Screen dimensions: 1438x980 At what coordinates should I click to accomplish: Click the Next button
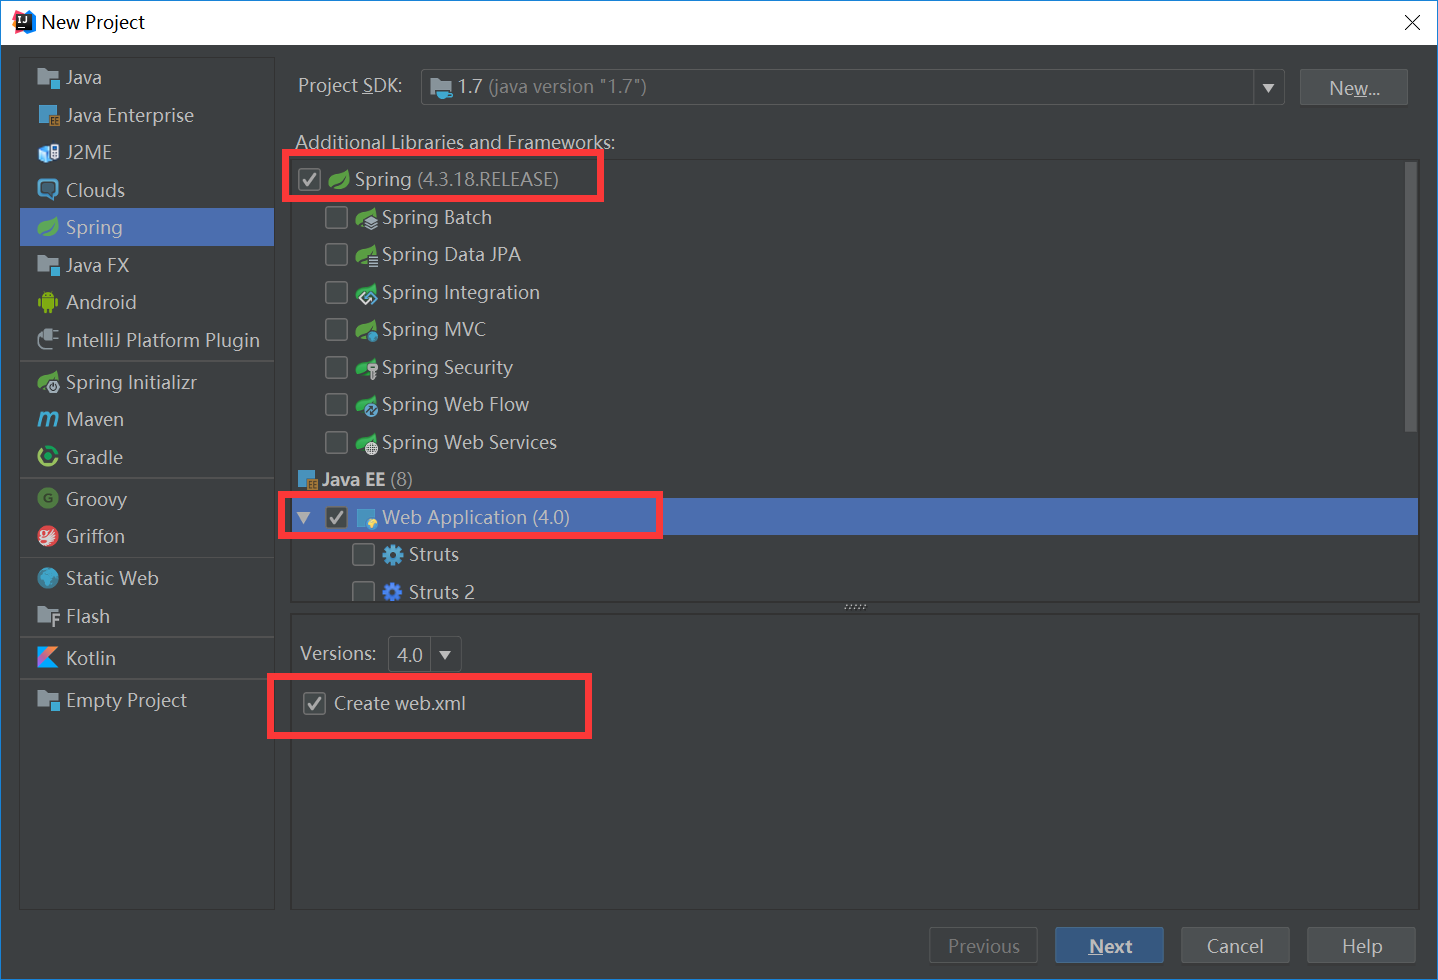[x=1109, y=946]
